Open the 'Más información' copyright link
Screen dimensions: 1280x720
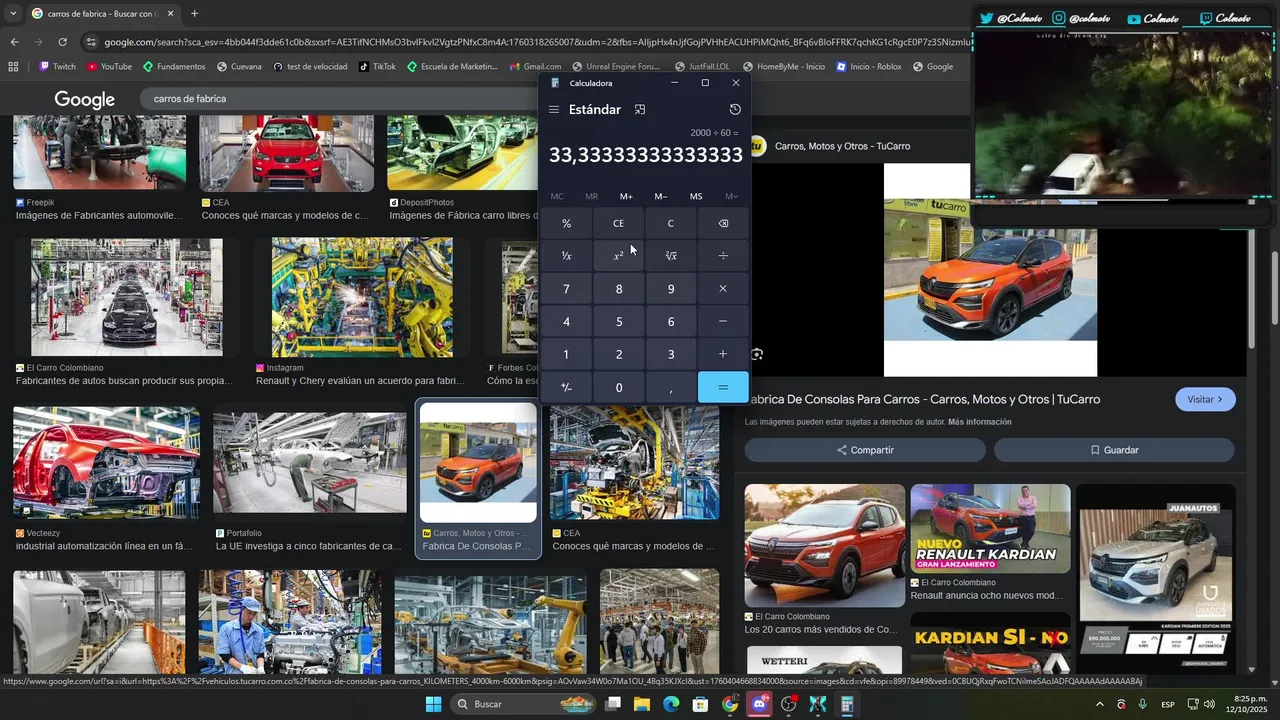click(979, 422)
